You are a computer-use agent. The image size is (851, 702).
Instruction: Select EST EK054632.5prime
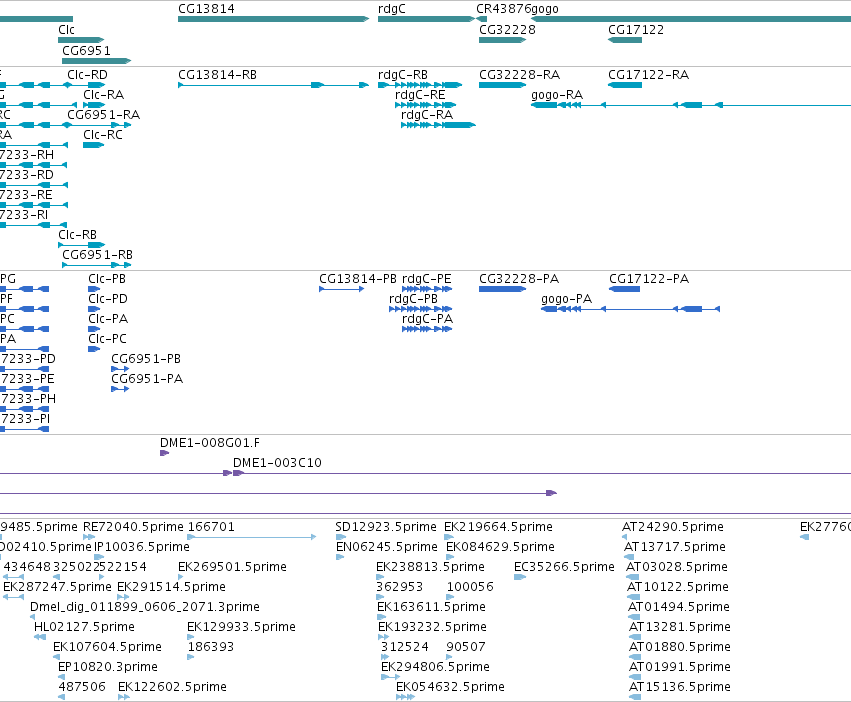click(x=405, y=698)
